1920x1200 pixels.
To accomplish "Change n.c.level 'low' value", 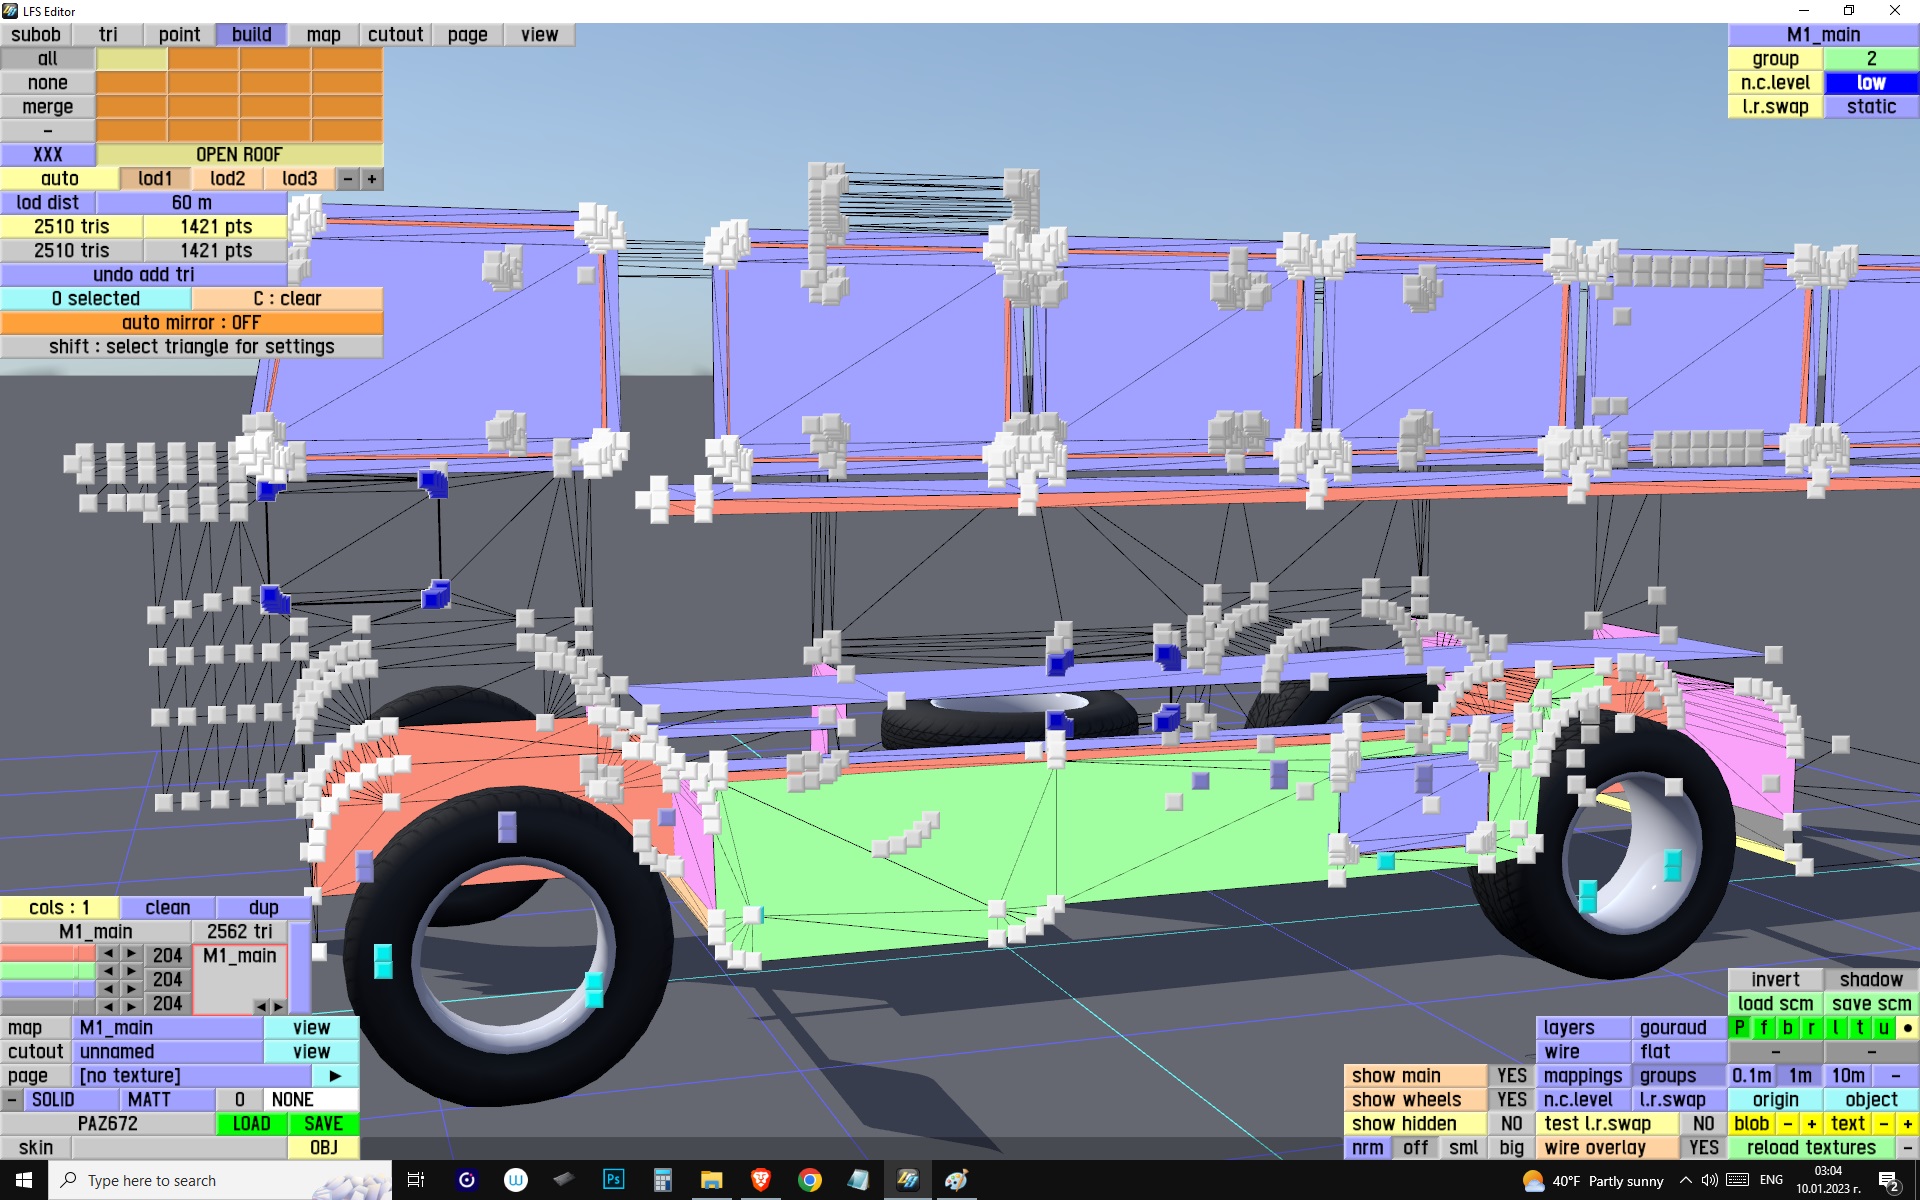I will point(1870,83).
